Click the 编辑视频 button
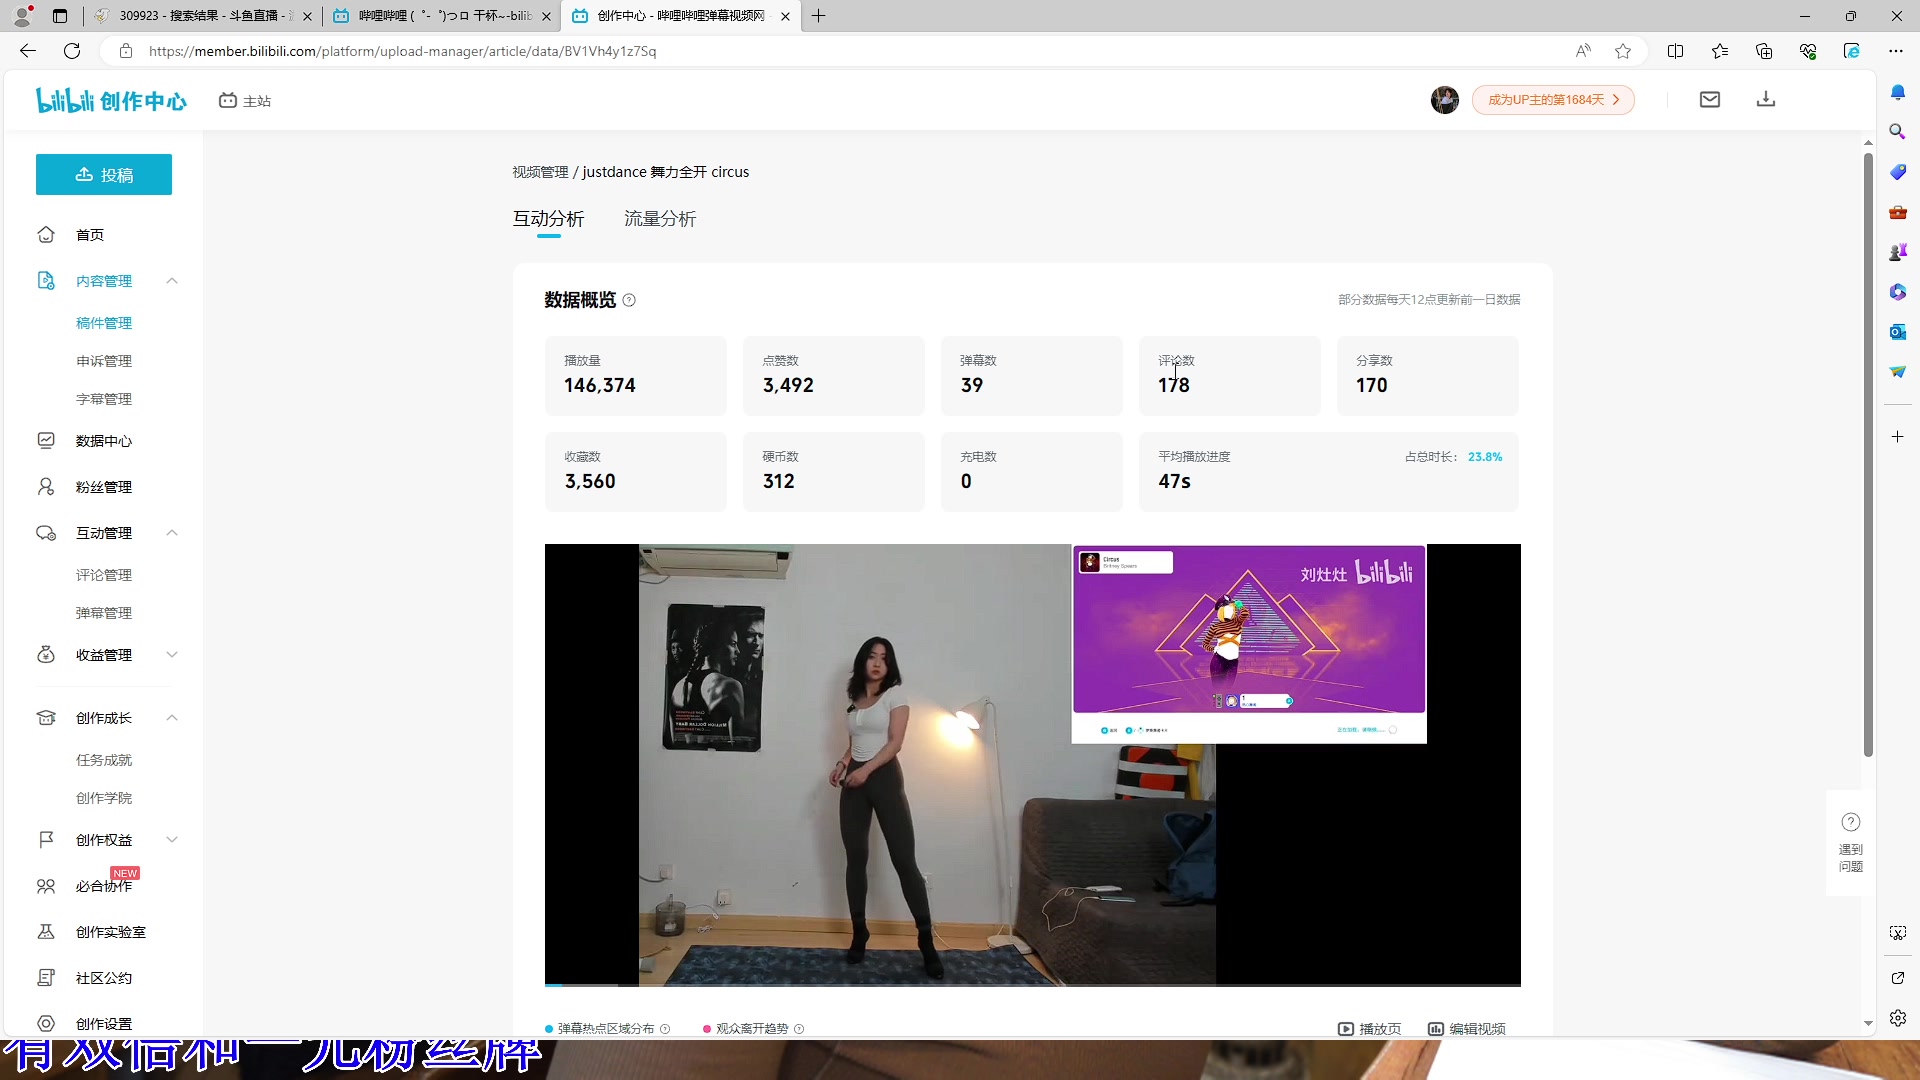The image size is (1920, 1080). 1467,1028
